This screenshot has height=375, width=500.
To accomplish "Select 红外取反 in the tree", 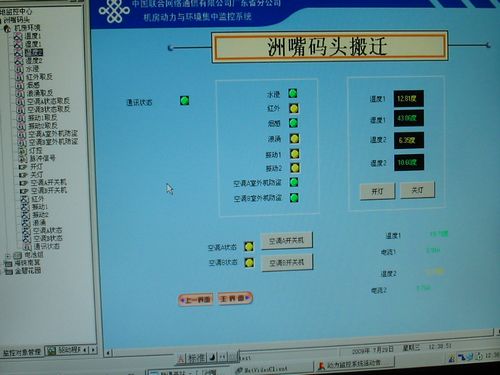I will point(39,77).
